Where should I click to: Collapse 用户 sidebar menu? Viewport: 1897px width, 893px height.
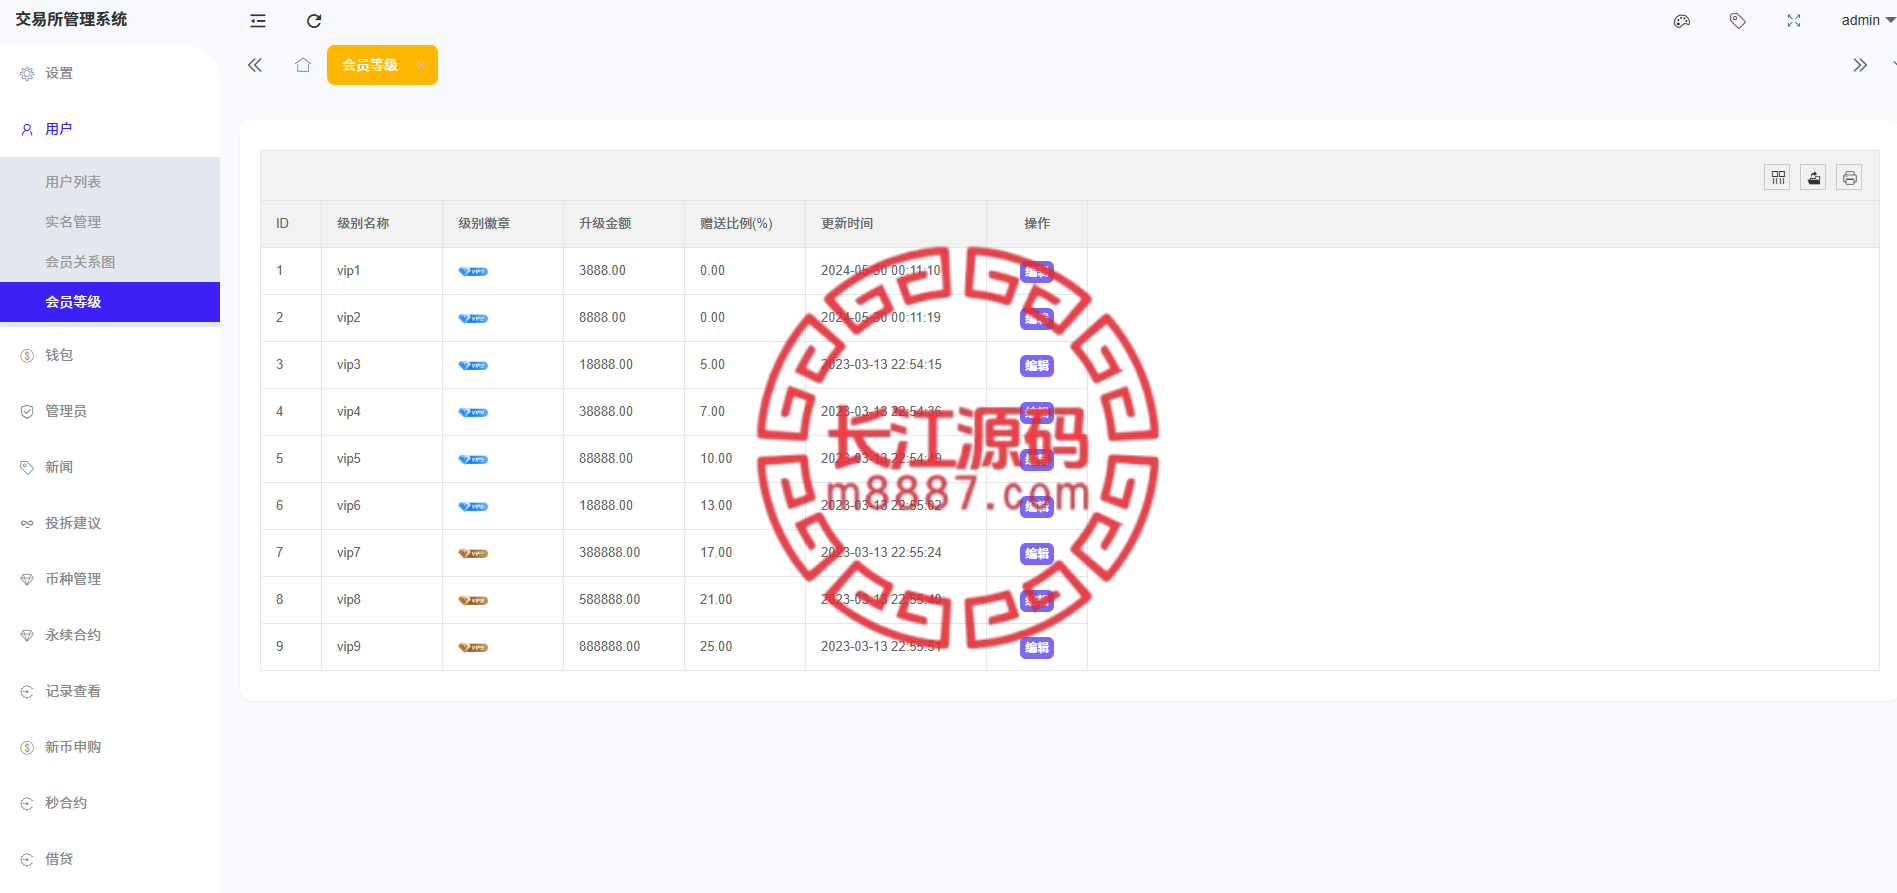[110, 129]
